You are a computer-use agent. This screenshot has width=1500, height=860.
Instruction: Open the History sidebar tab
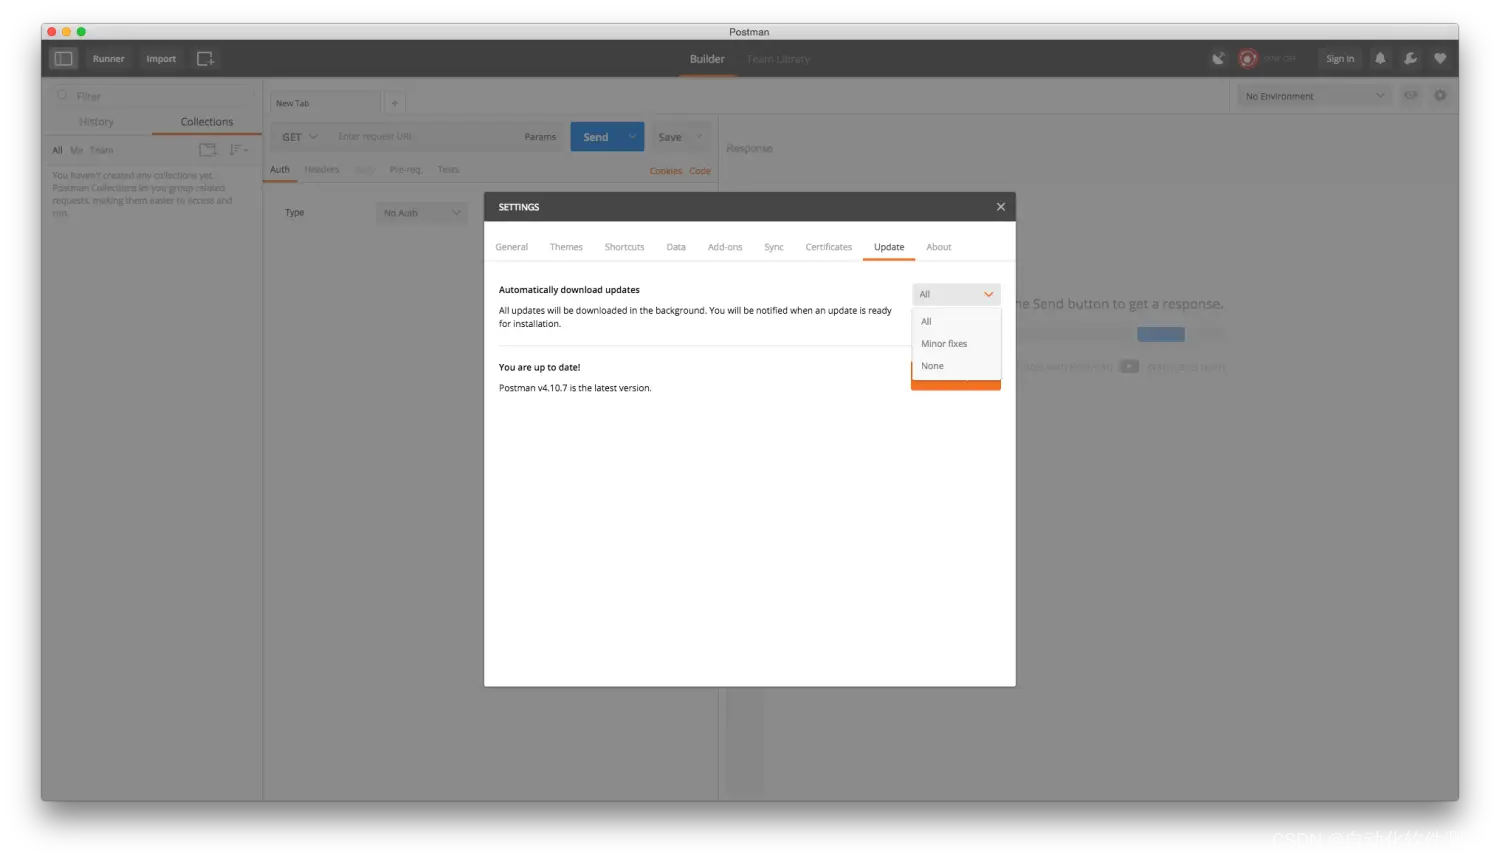(96, 122)
